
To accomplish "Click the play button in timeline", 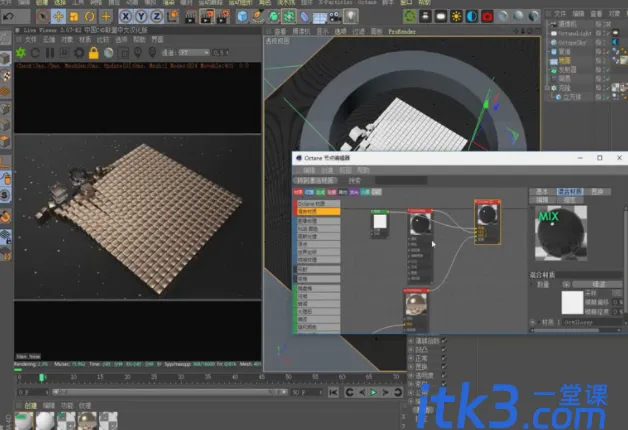I will pos(374,392).
